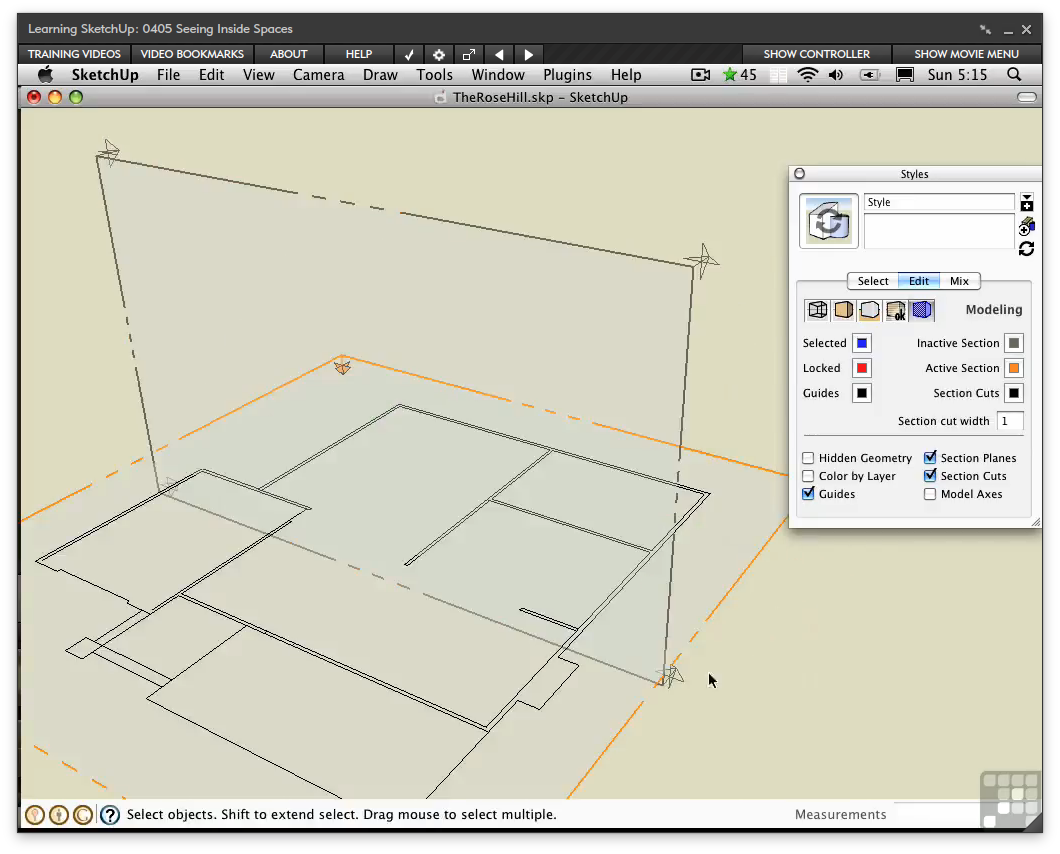Click VIDEO BOOKMARKS button

pos(192,54)
